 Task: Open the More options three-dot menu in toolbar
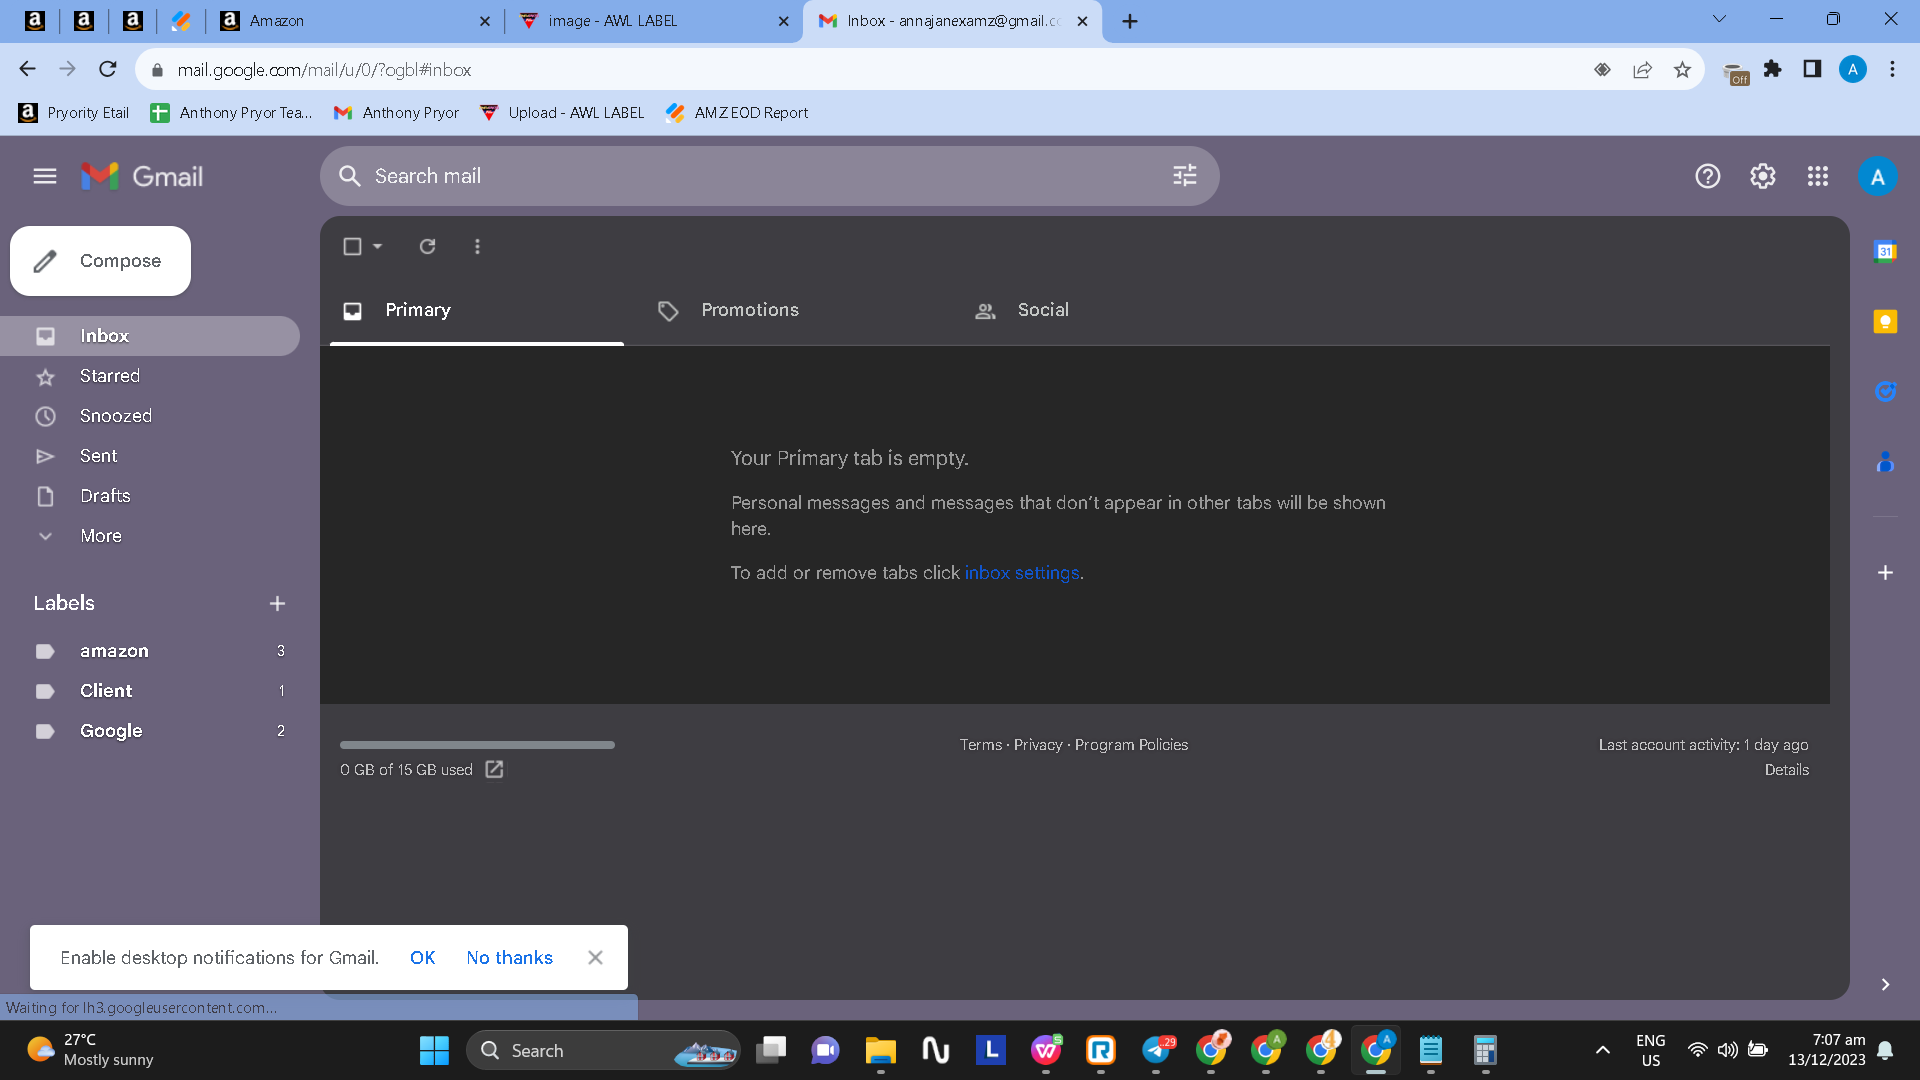[x=477, y=246]
